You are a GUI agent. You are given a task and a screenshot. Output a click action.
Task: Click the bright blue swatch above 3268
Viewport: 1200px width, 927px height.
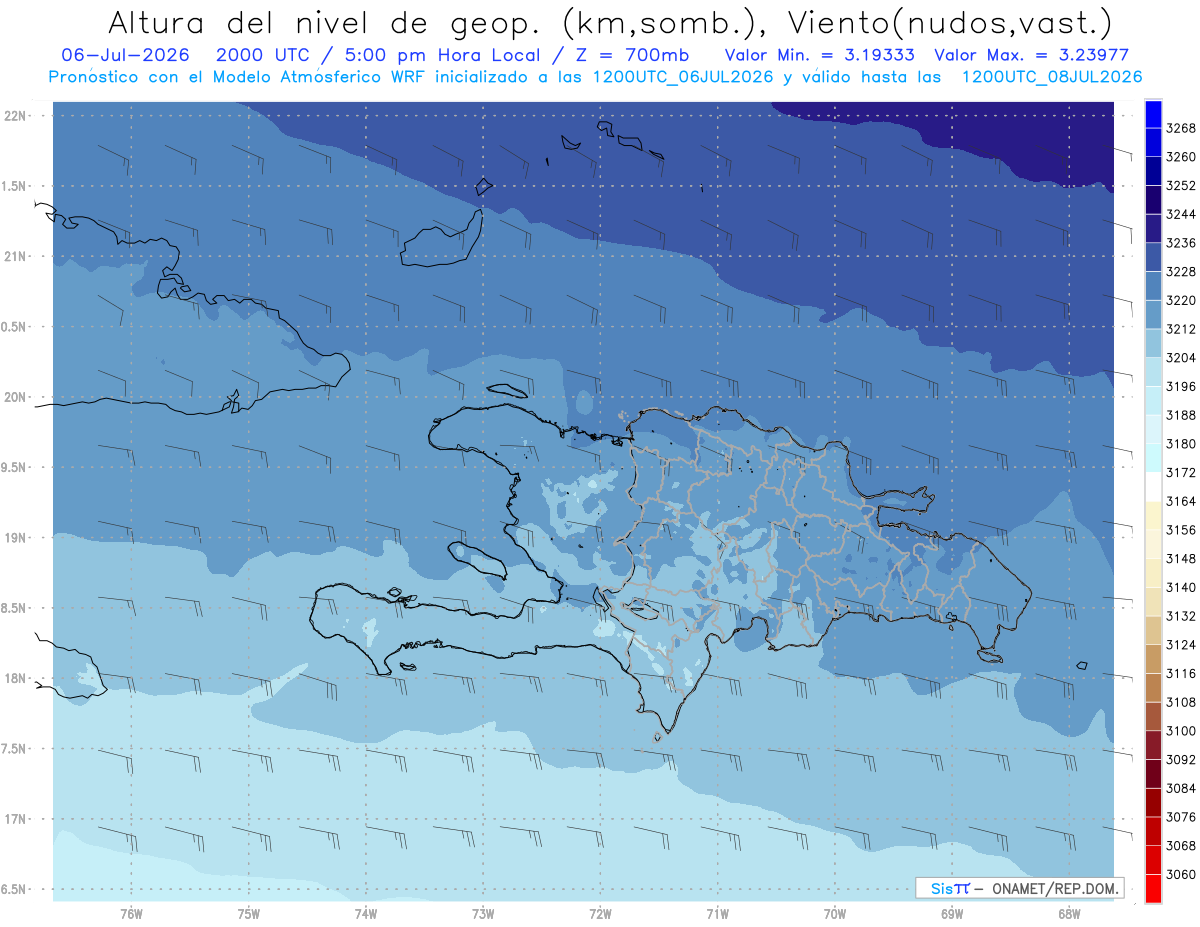pos(1153,114)
